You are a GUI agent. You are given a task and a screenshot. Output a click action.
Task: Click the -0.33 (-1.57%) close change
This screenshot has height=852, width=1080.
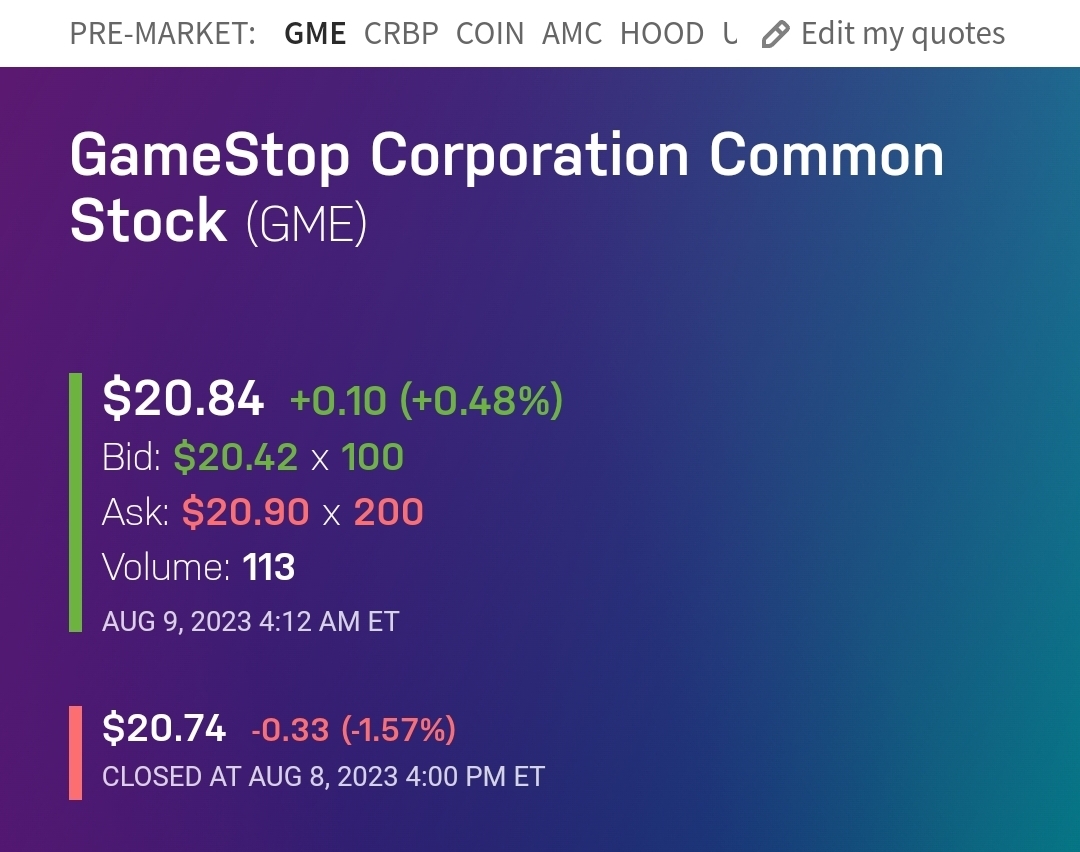(353, 730)
